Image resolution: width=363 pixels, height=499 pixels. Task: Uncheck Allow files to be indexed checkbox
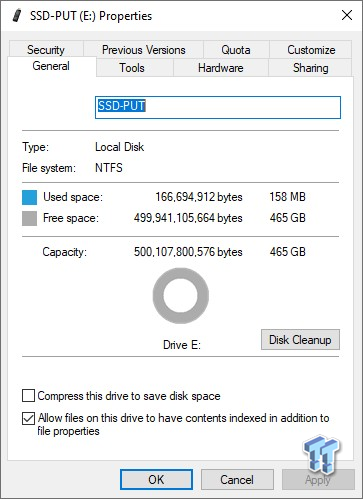28,418
